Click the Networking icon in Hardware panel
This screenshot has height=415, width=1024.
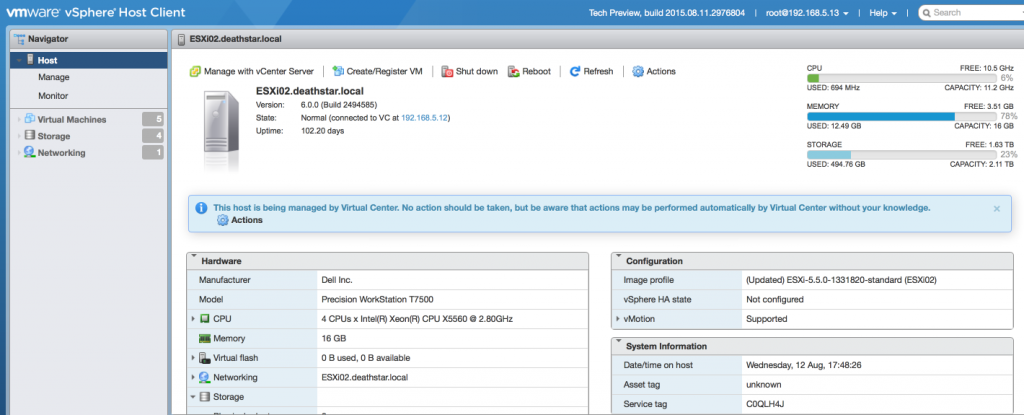pyautogui.click(x=204, y=378)
